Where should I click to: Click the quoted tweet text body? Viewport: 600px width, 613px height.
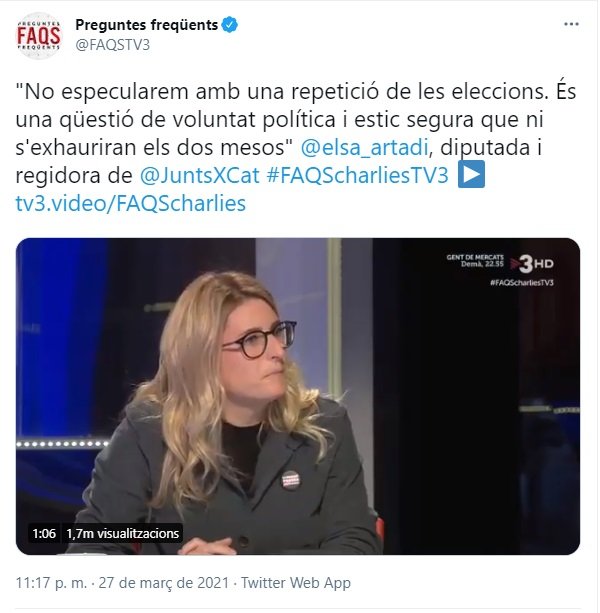tap(296, 148)
